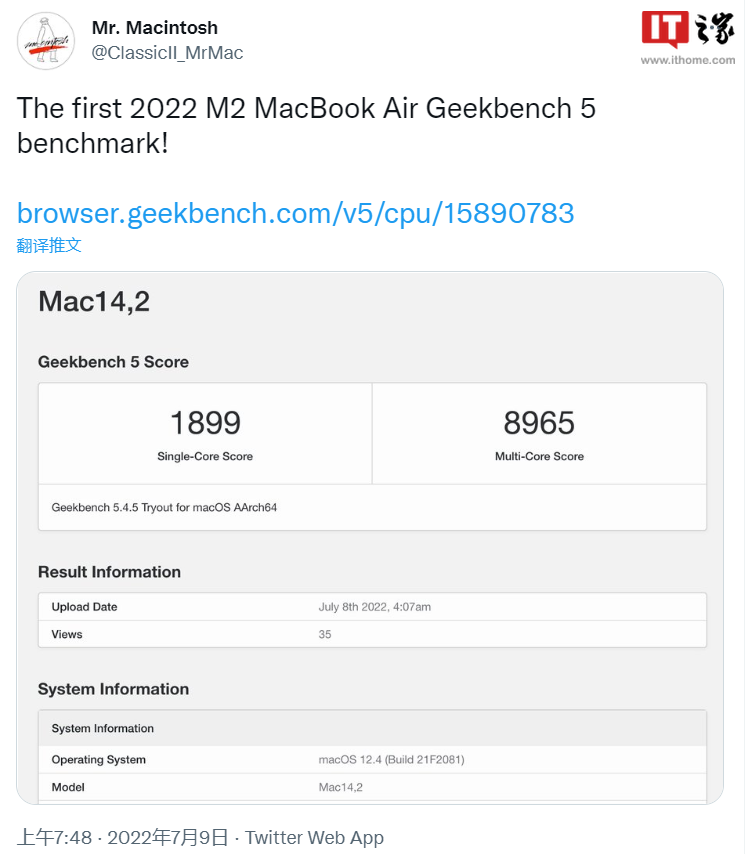Screen dimensions: 746x854
Task: Click the Upload Date row
Action: 372,607
